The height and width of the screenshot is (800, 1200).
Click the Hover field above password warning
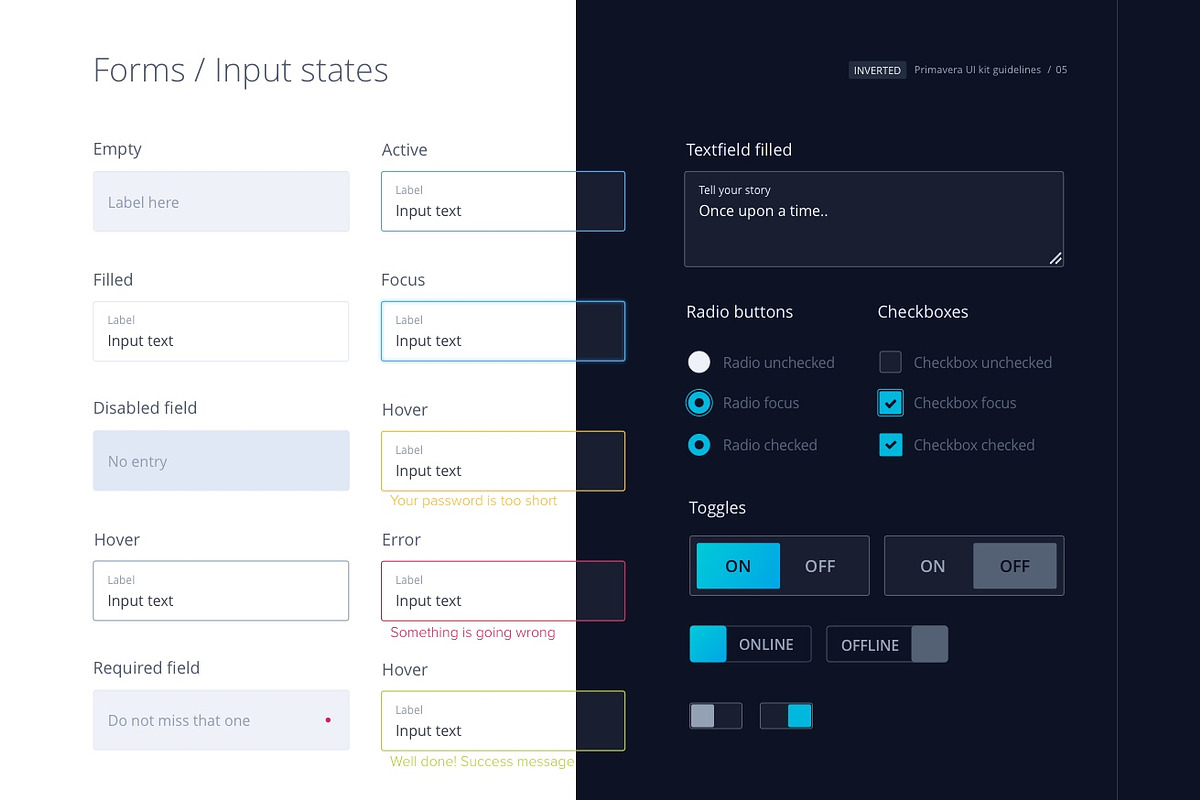(503, 461)
